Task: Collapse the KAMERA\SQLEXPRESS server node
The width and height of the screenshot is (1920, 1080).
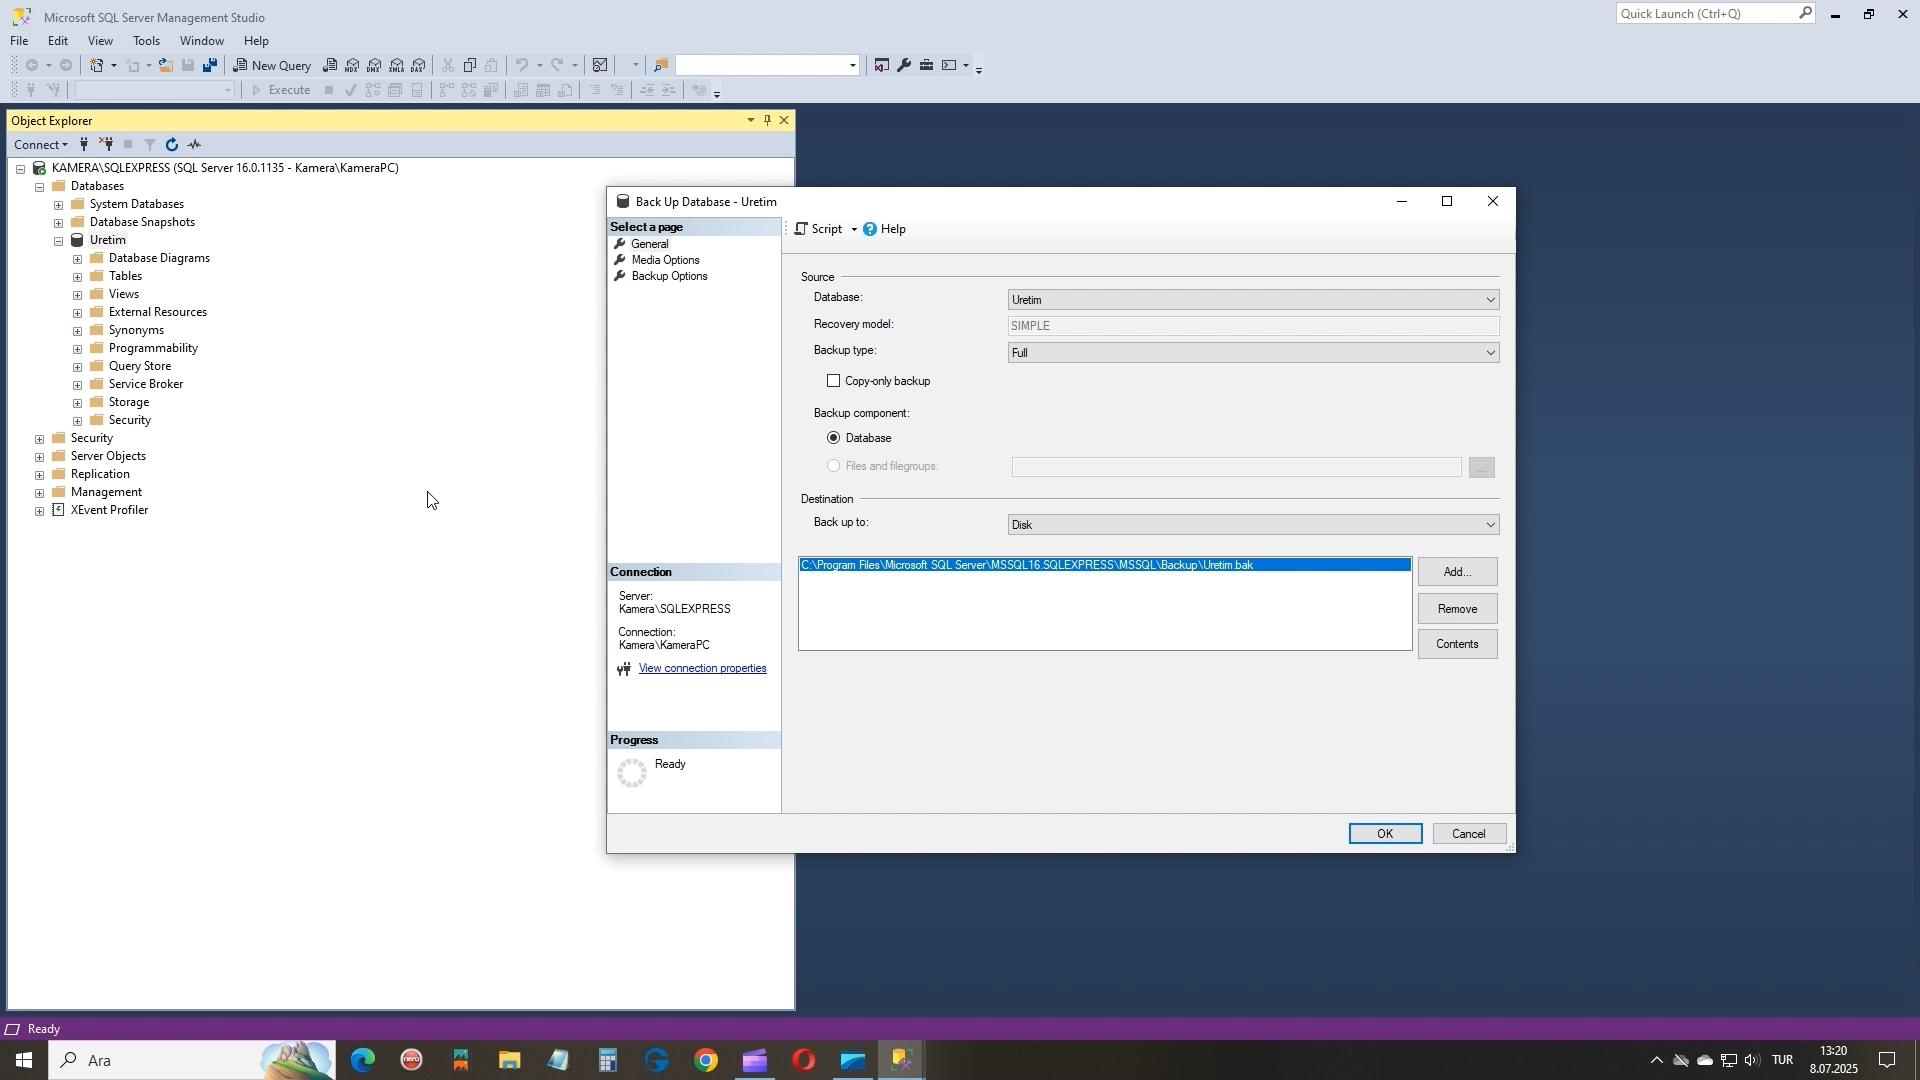Action: pyautogui.click(x=20, y=169)
